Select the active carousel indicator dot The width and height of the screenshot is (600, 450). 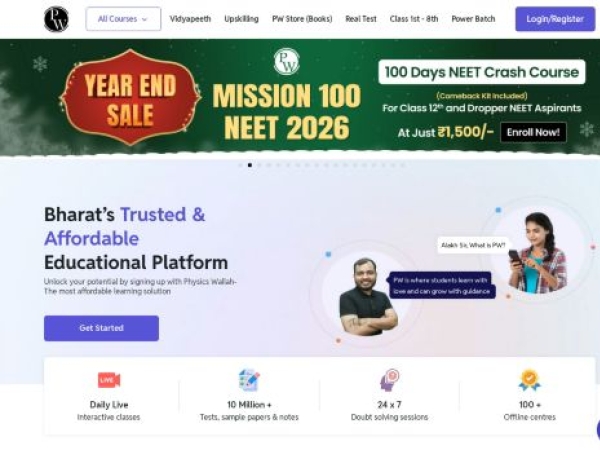pos(249,165)
